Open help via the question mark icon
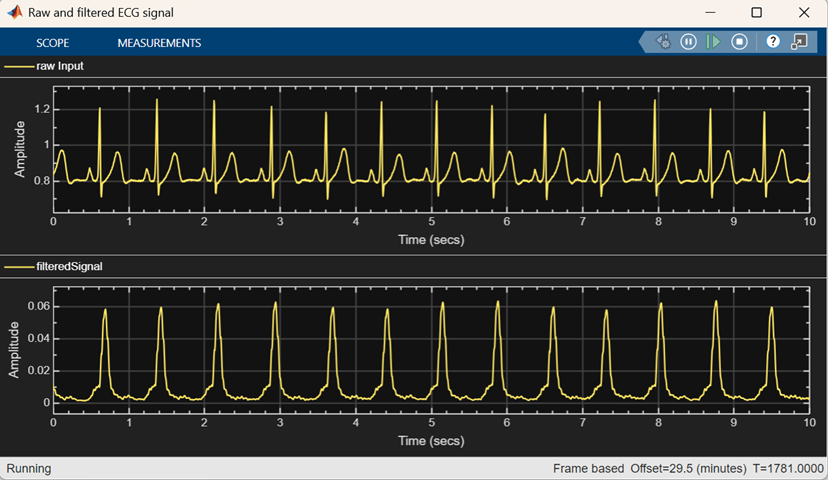The height and width of the screenshot is (480, 828). click(773, 42)
